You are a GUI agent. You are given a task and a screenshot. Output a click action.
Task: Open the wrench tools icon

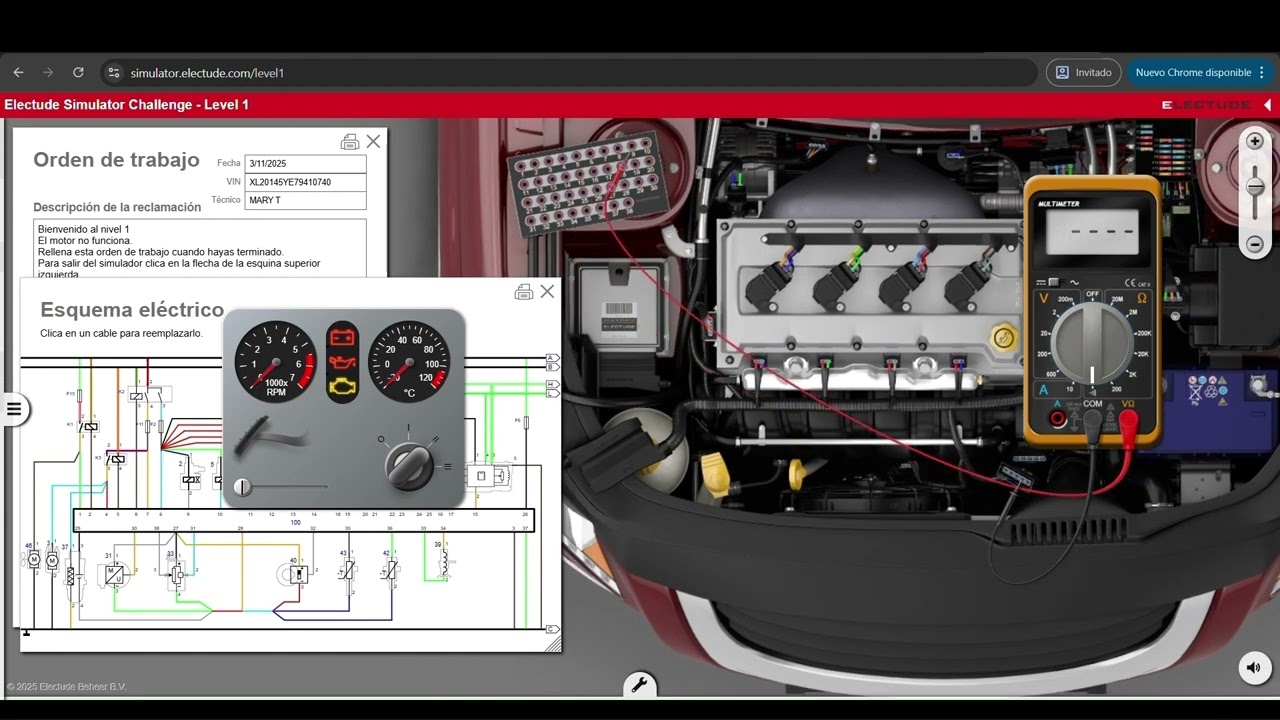tap(639, 685)
